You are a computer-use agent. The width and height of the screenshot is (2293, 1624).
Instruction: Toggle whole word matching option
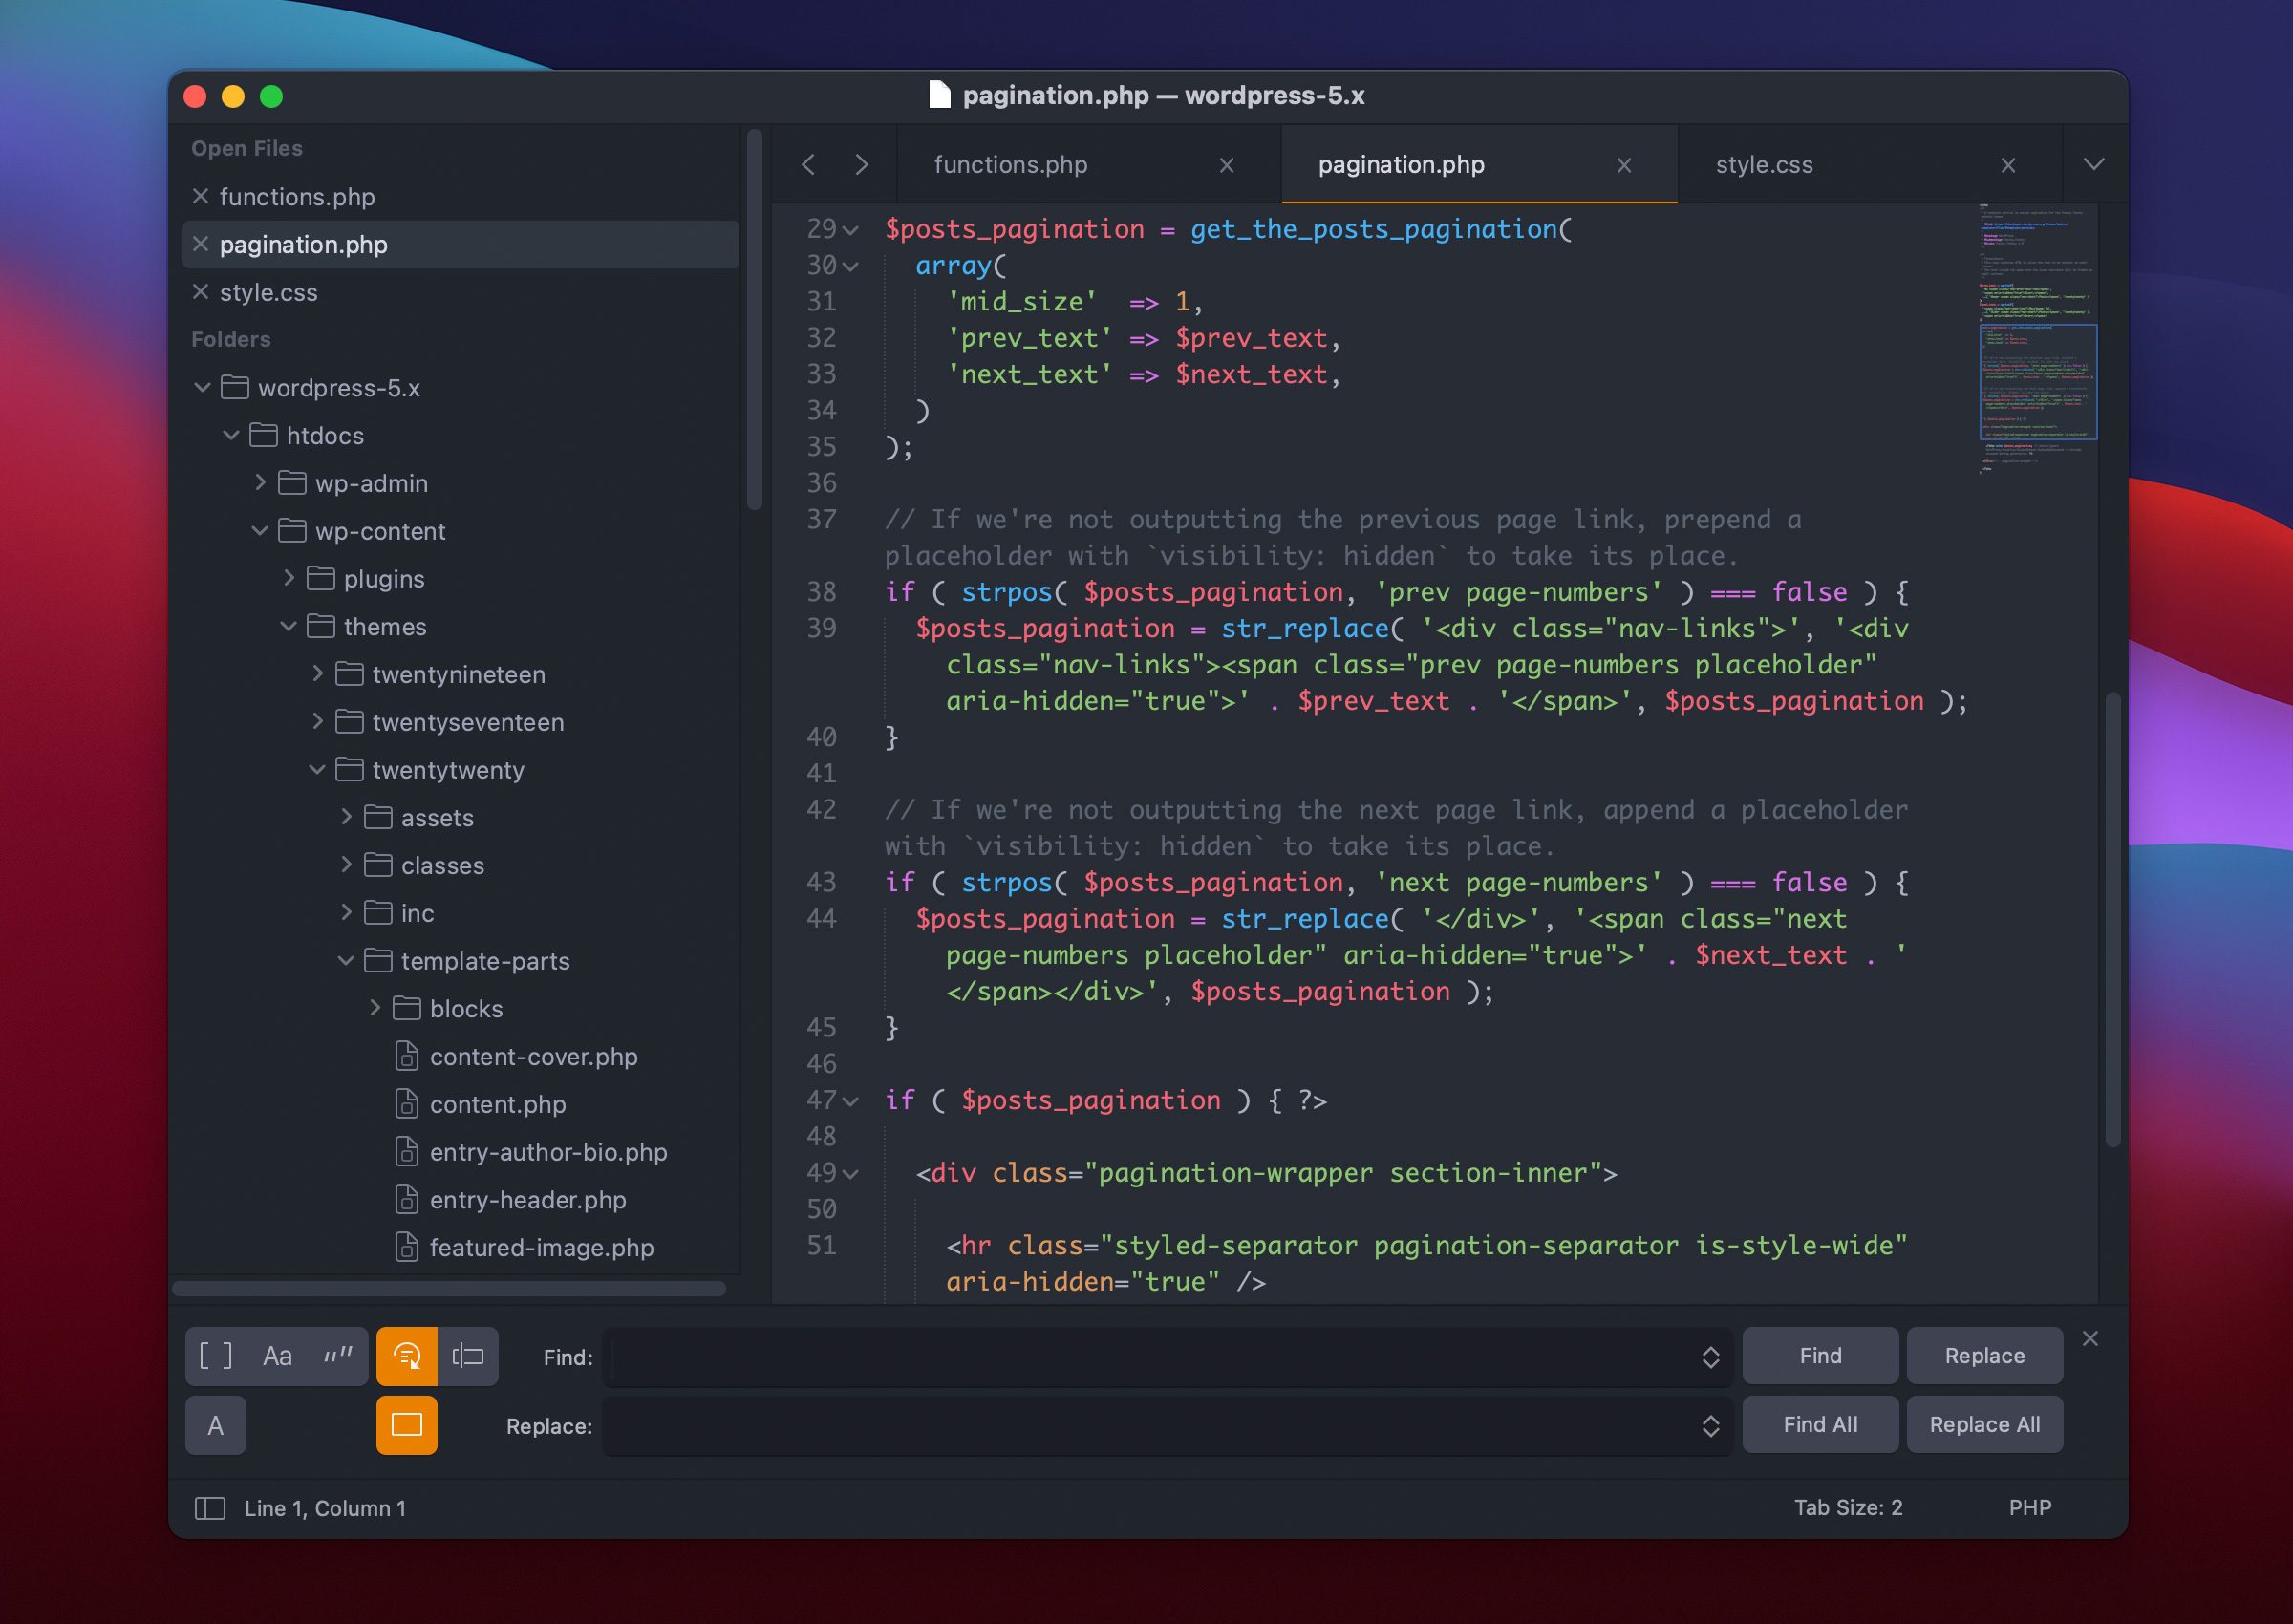[338, 1355]
